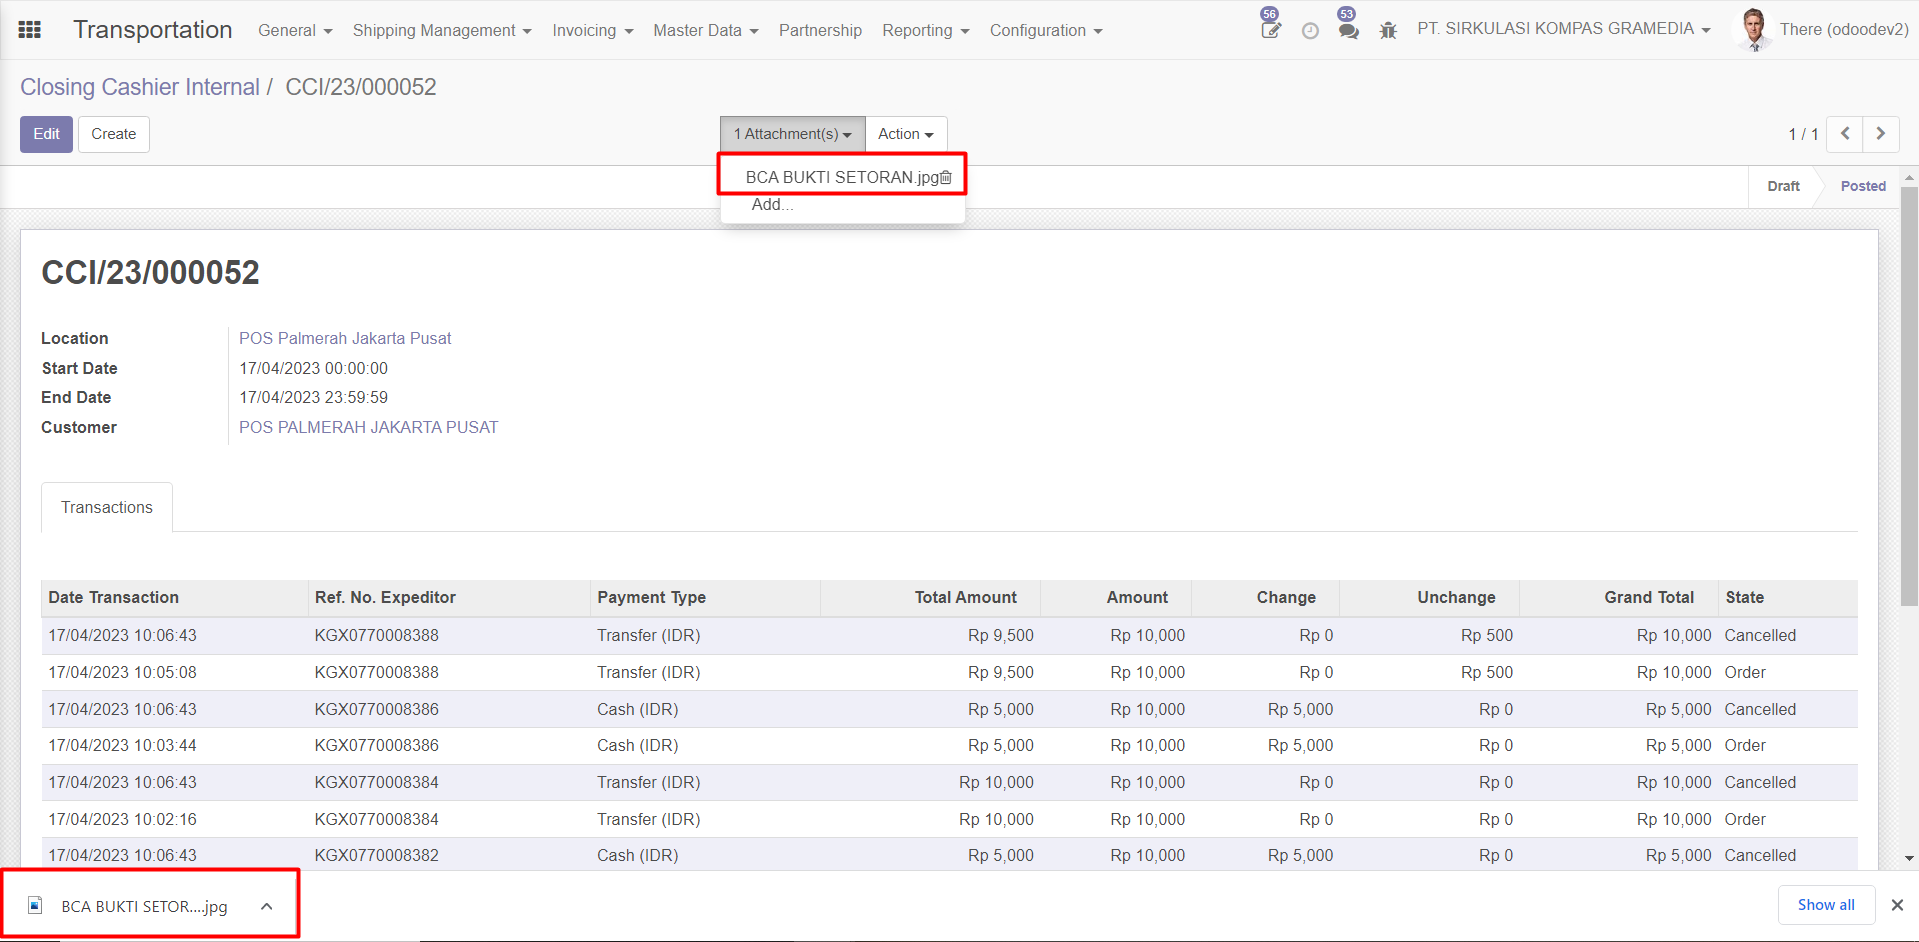
Task: Open POS Palmerah Jakarta Pusat location link
Action: point(345,338)
